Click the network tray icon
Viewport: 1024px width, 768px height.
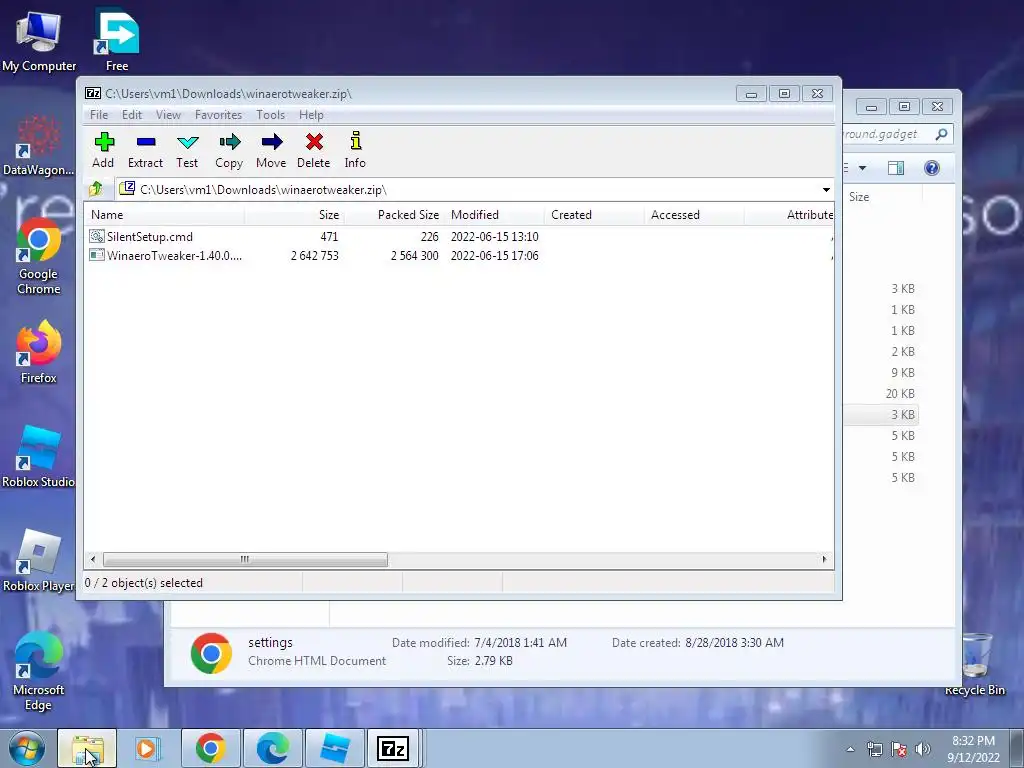click(x=874, y=749)
